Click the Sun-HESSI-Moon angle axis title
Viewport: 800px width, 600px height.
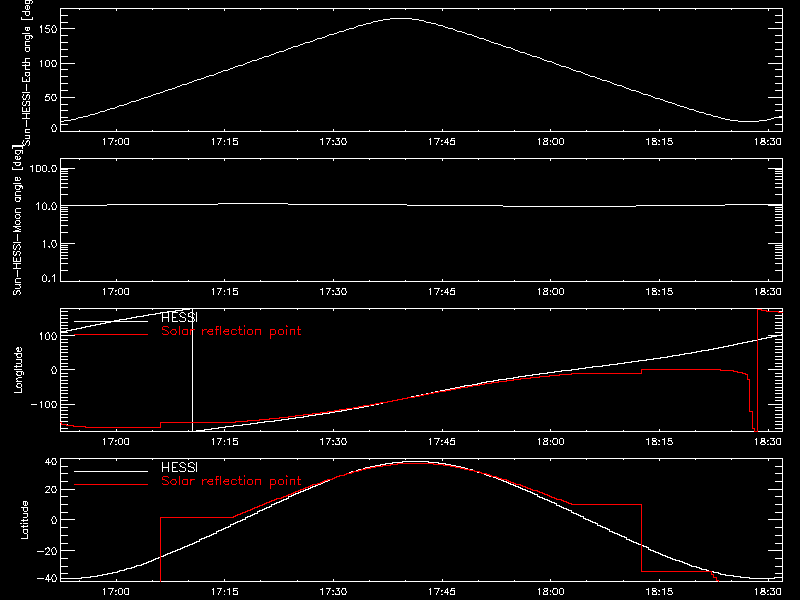point(17,220)
